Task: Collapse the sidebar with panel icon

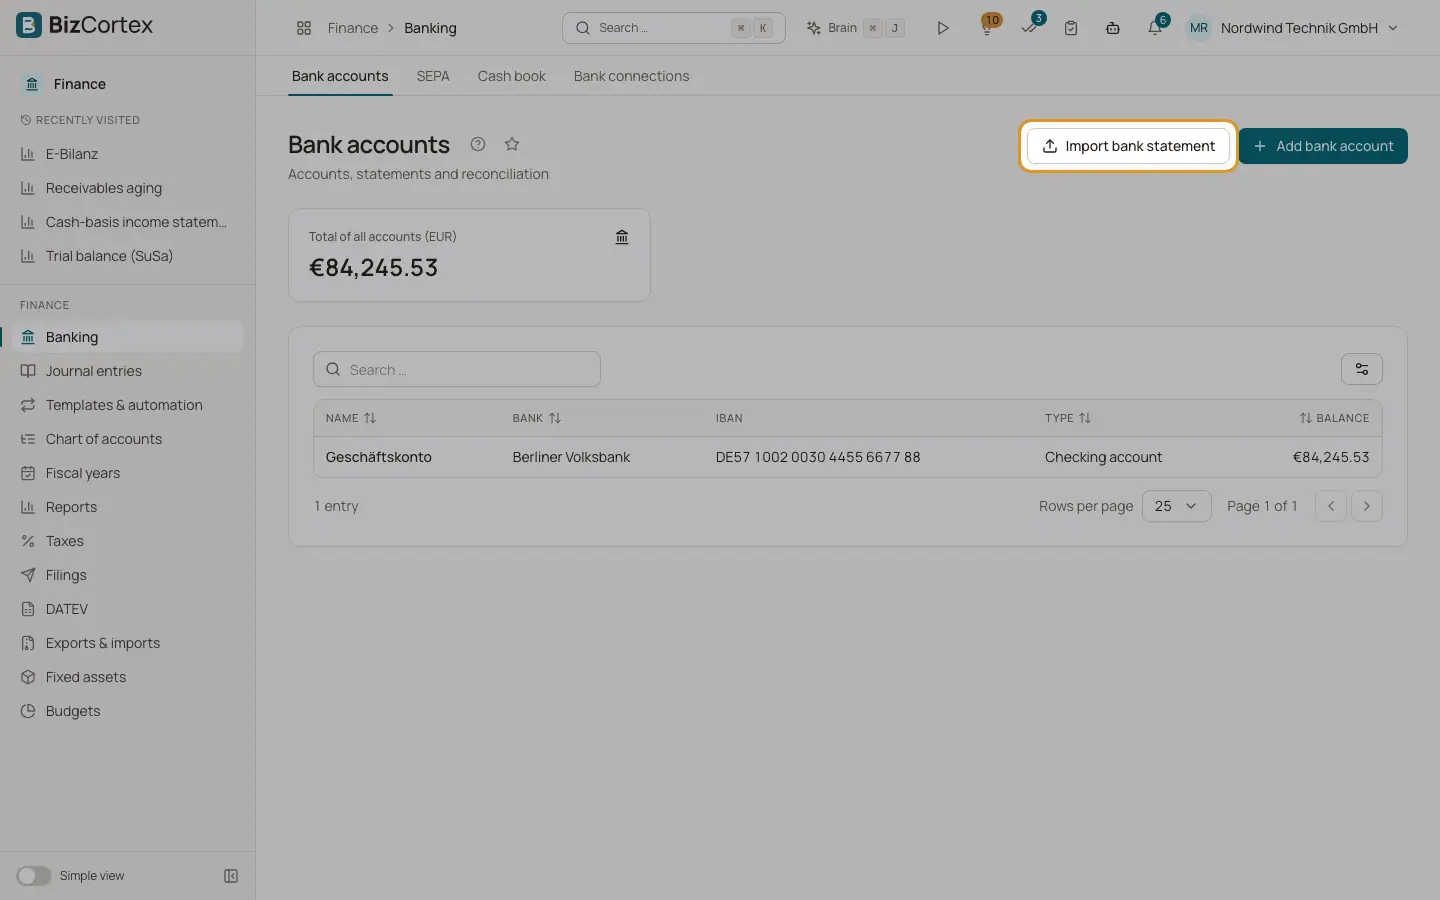Action: [231, 876]
